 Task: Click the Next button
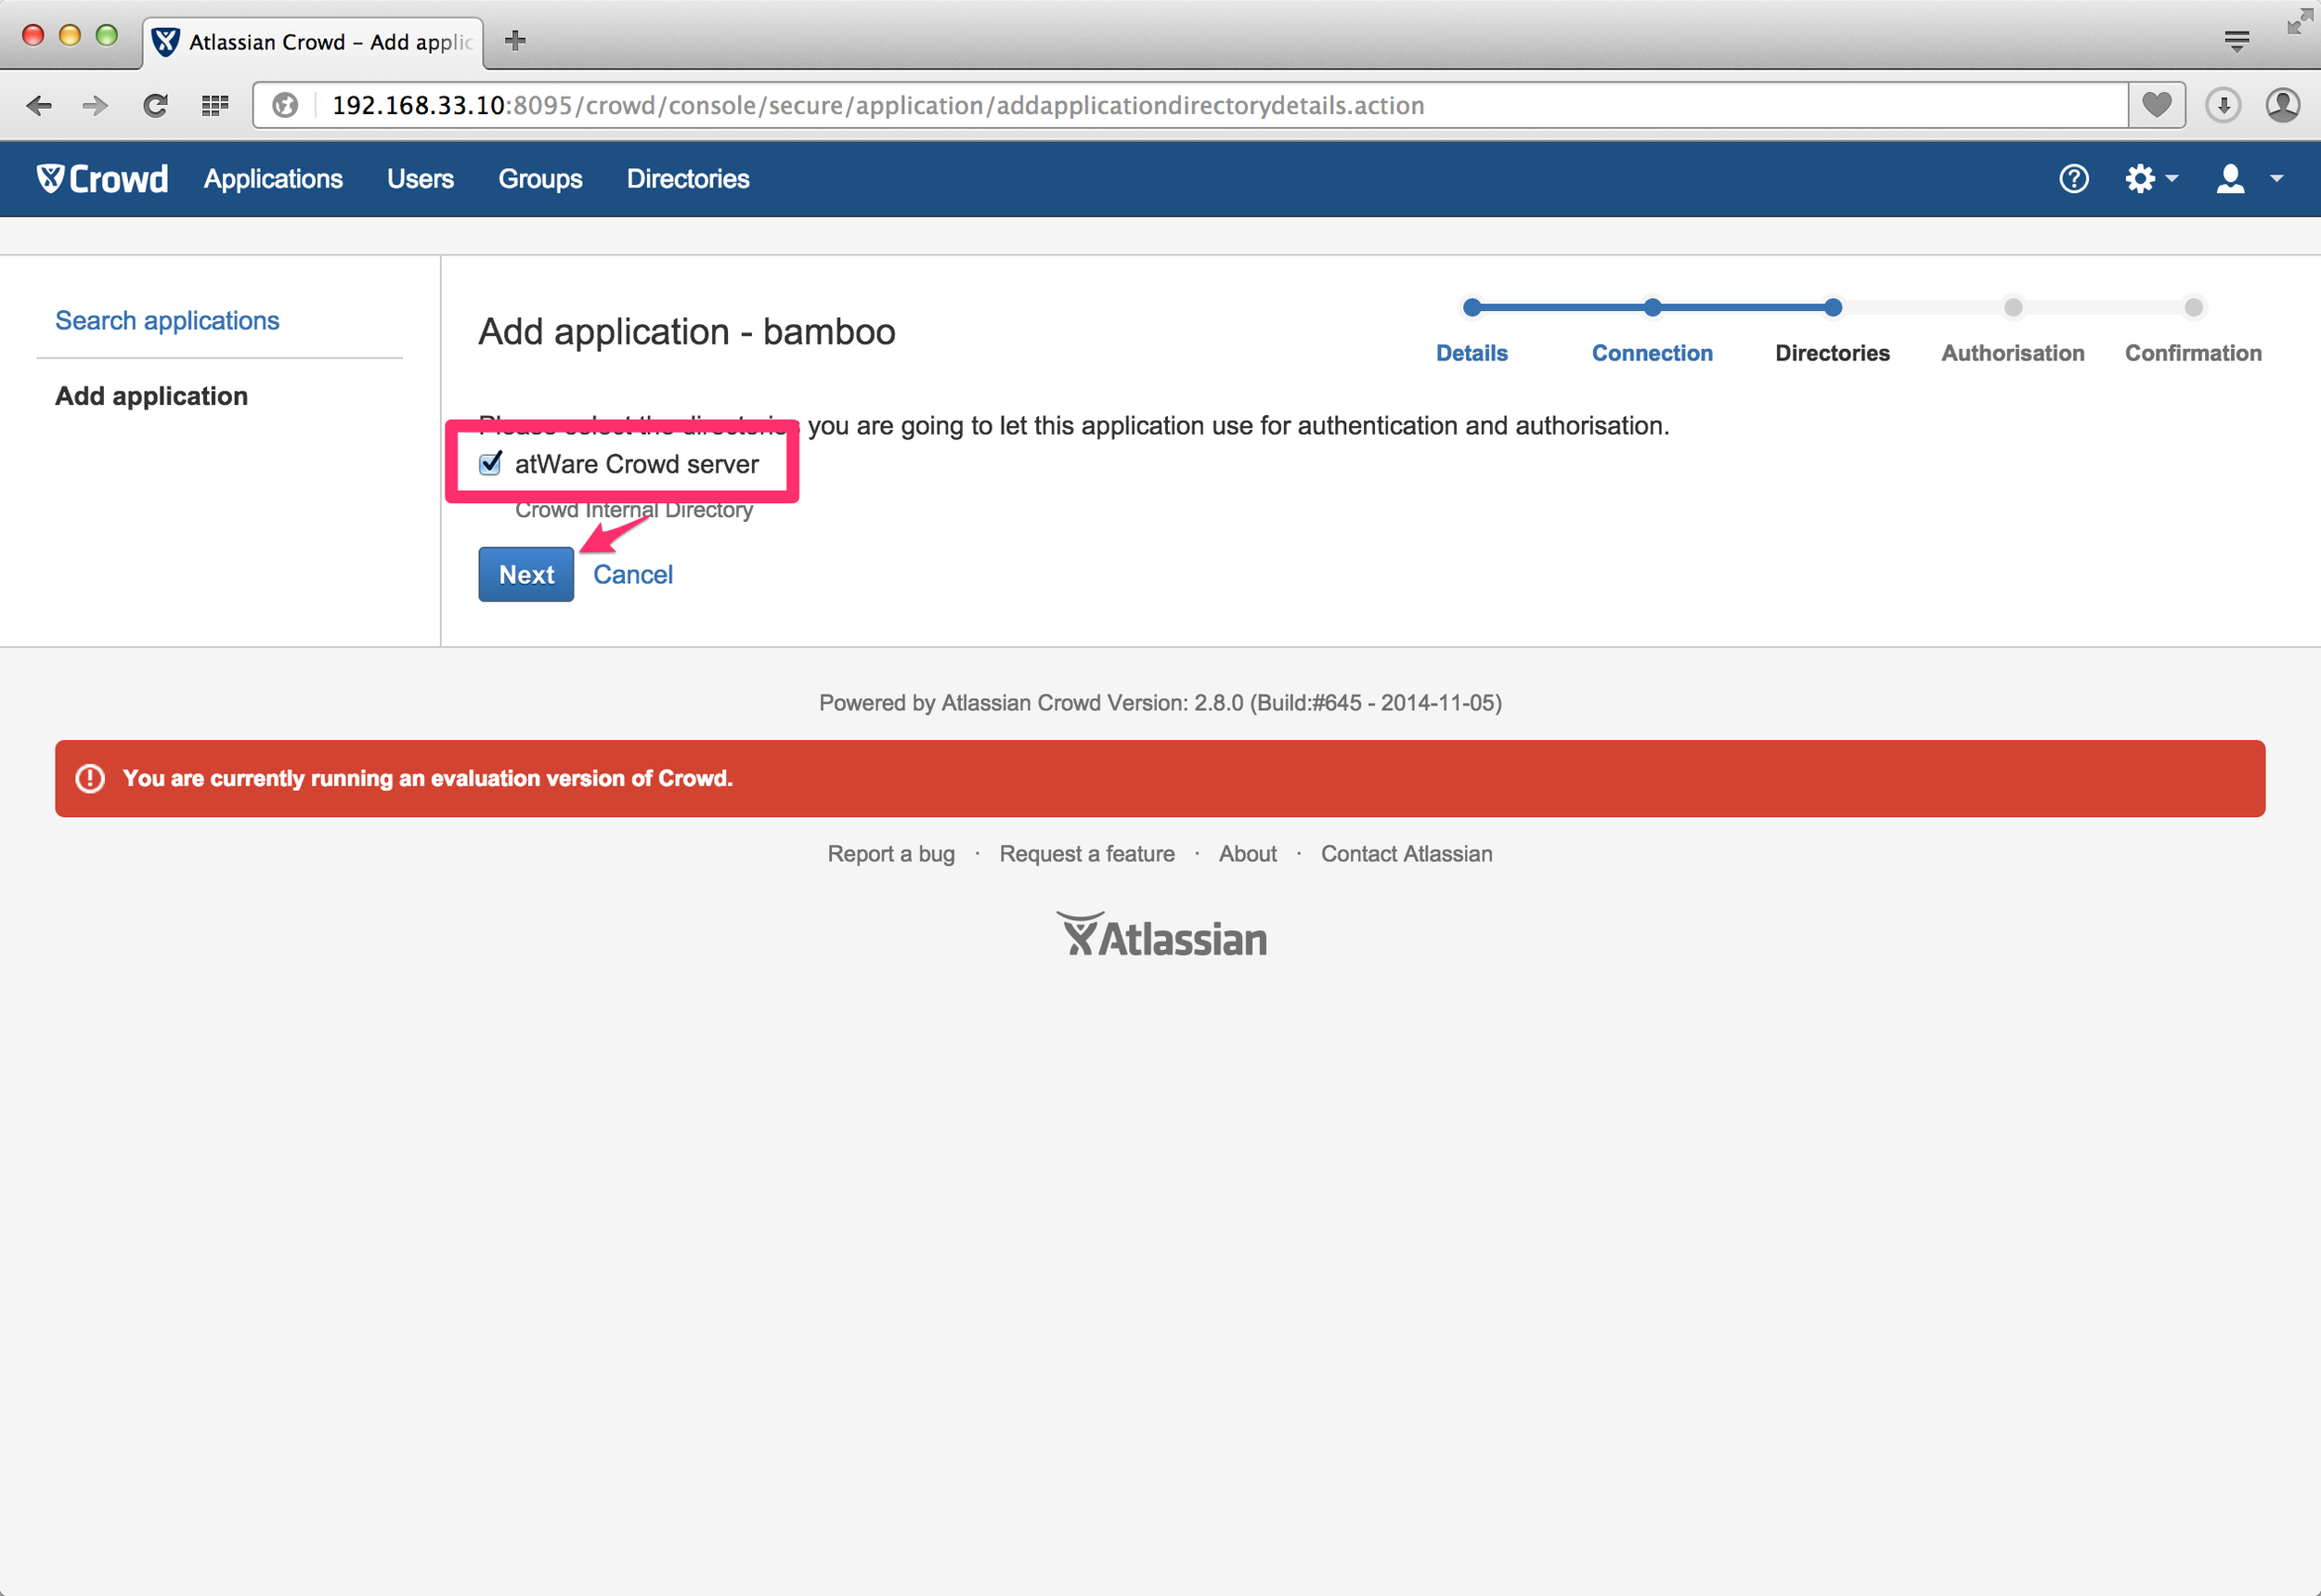pos(526,574)
